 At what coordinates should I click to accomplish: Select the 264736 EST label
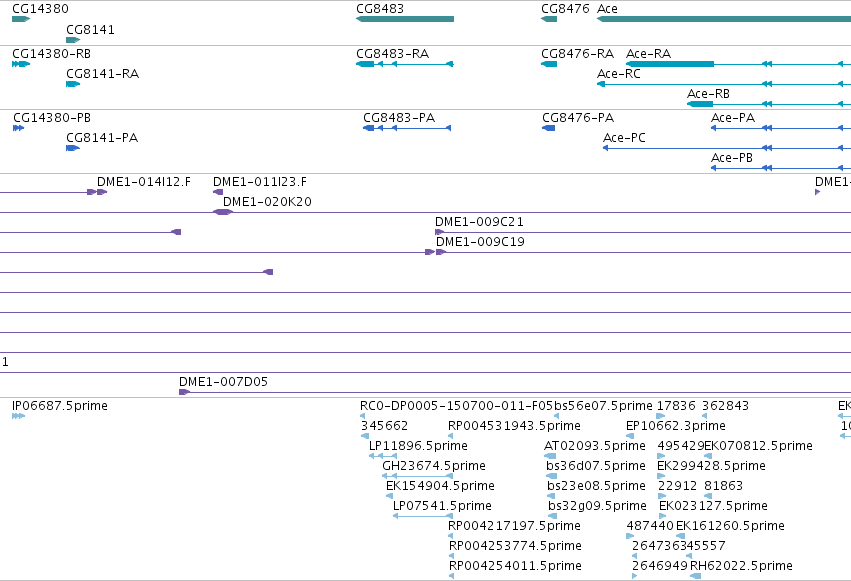(x=655, y=546)
